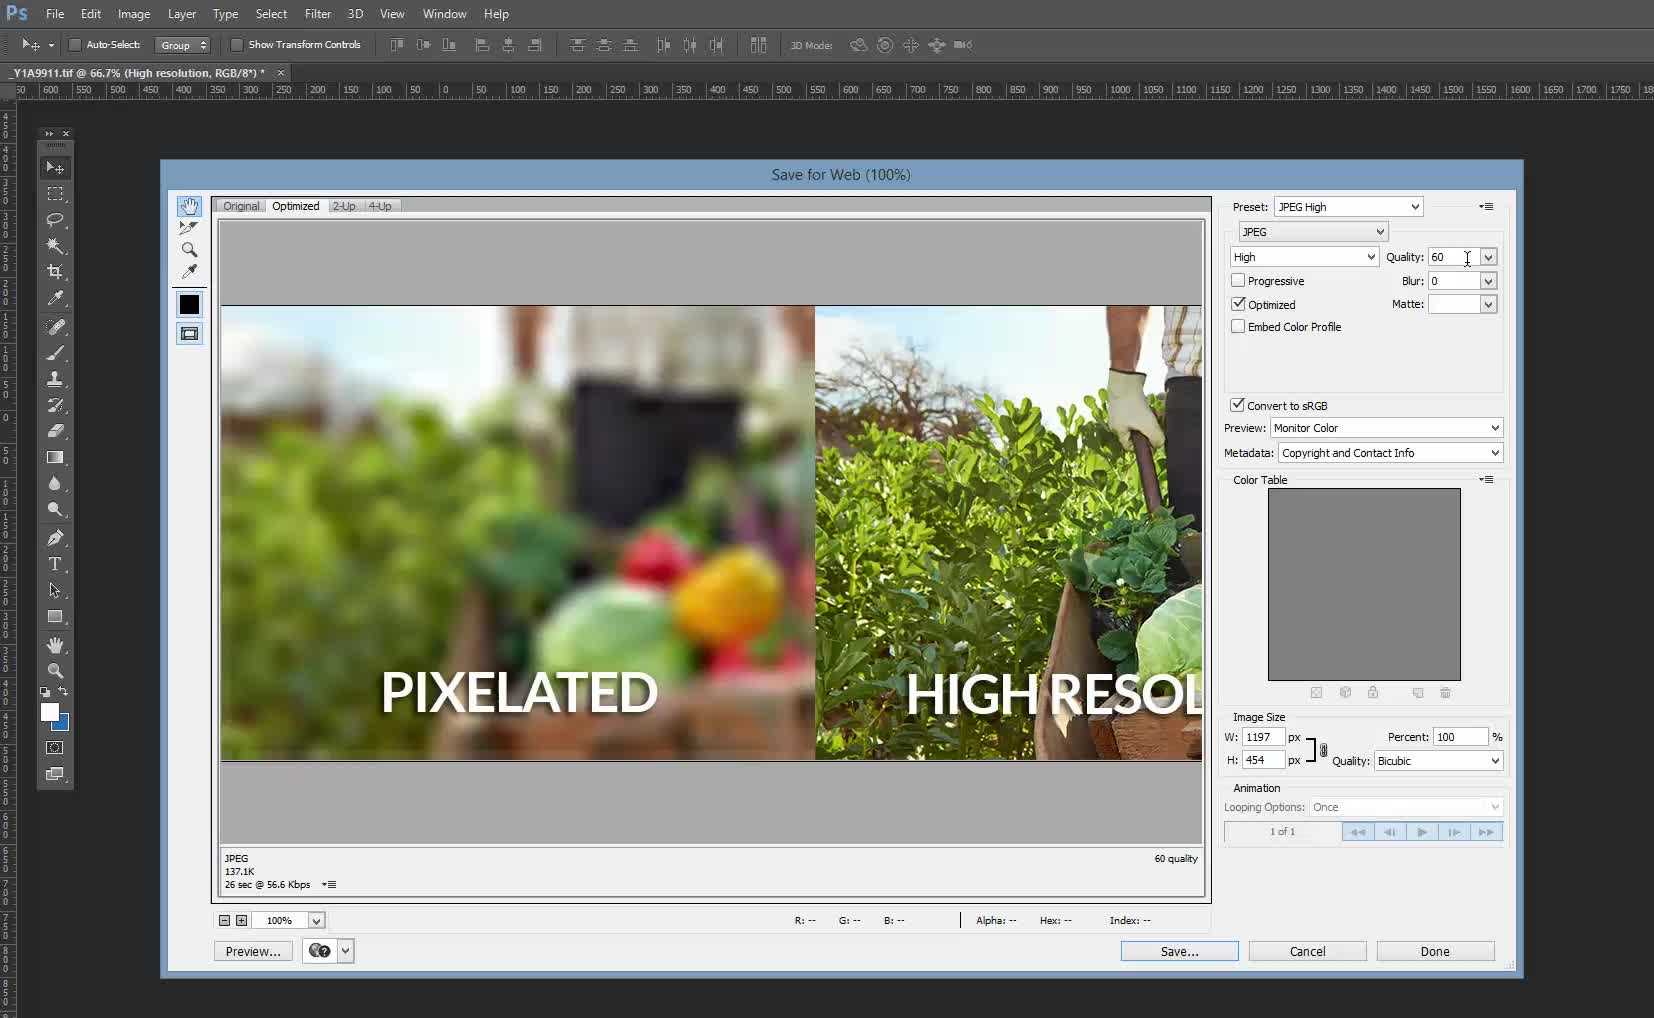Enable the Progressive checkbox

tap(1238, 280)
